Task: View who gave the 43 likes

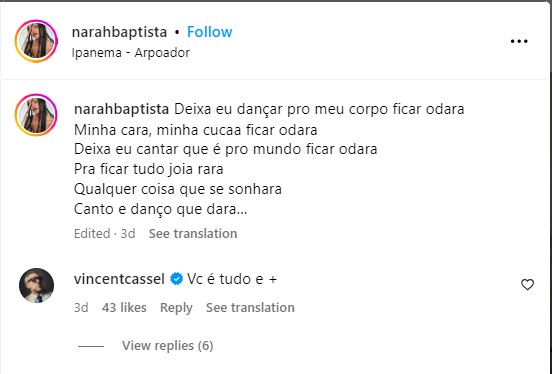Action: [x=124, y=307]
